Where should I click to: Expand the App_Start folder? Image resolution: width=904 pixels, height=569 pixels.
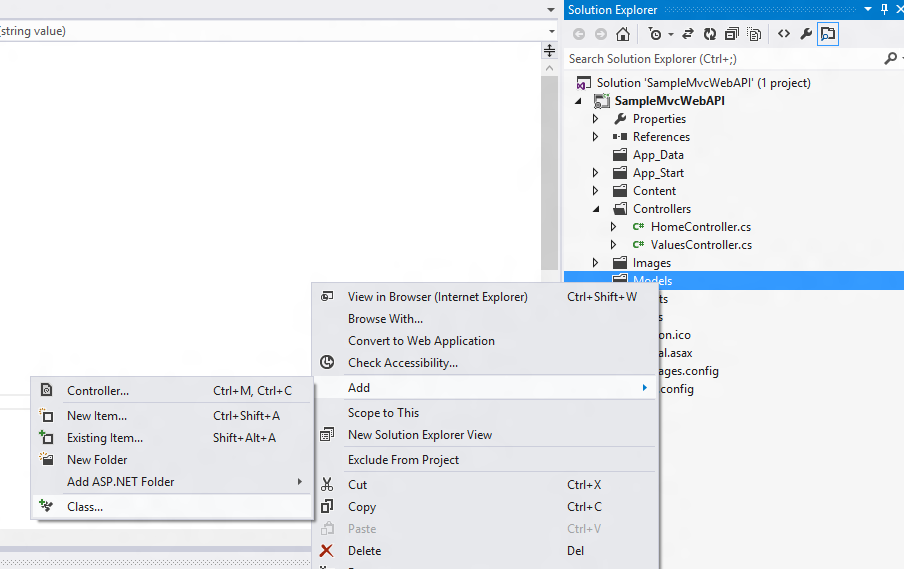596,173
